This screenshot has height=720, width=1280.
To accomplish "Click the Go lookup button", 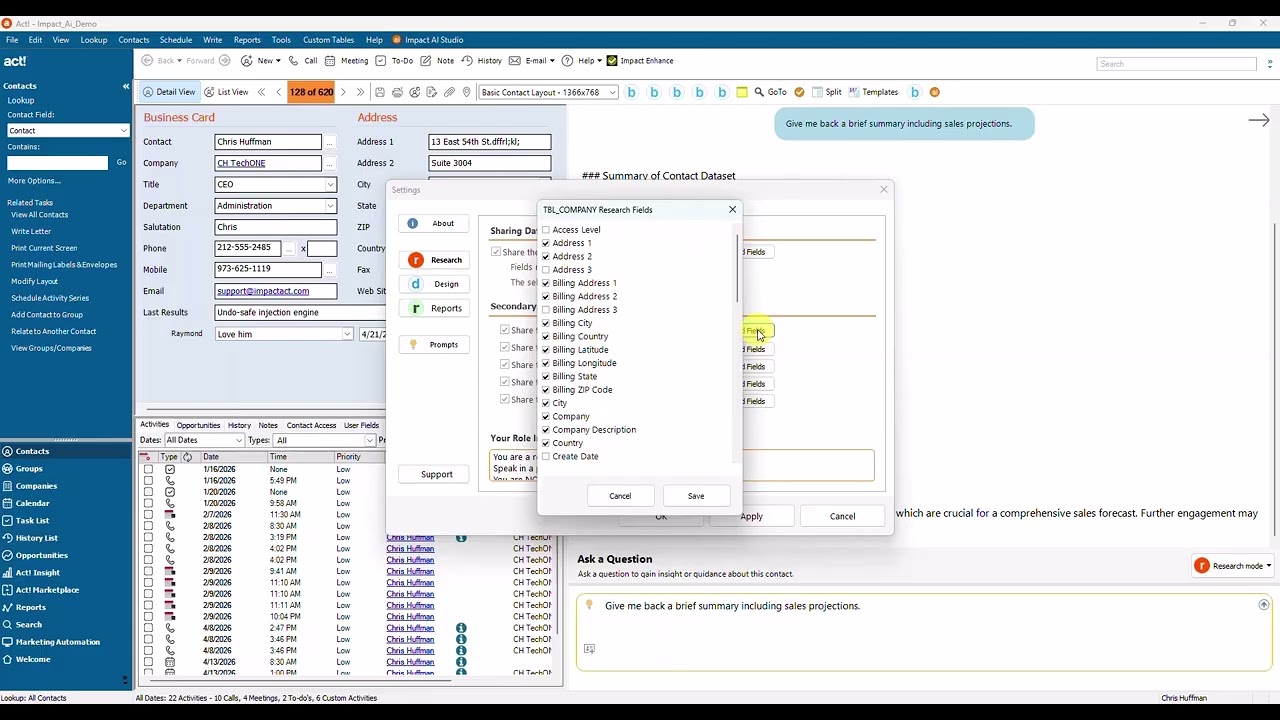I will [x=121, y=163].
